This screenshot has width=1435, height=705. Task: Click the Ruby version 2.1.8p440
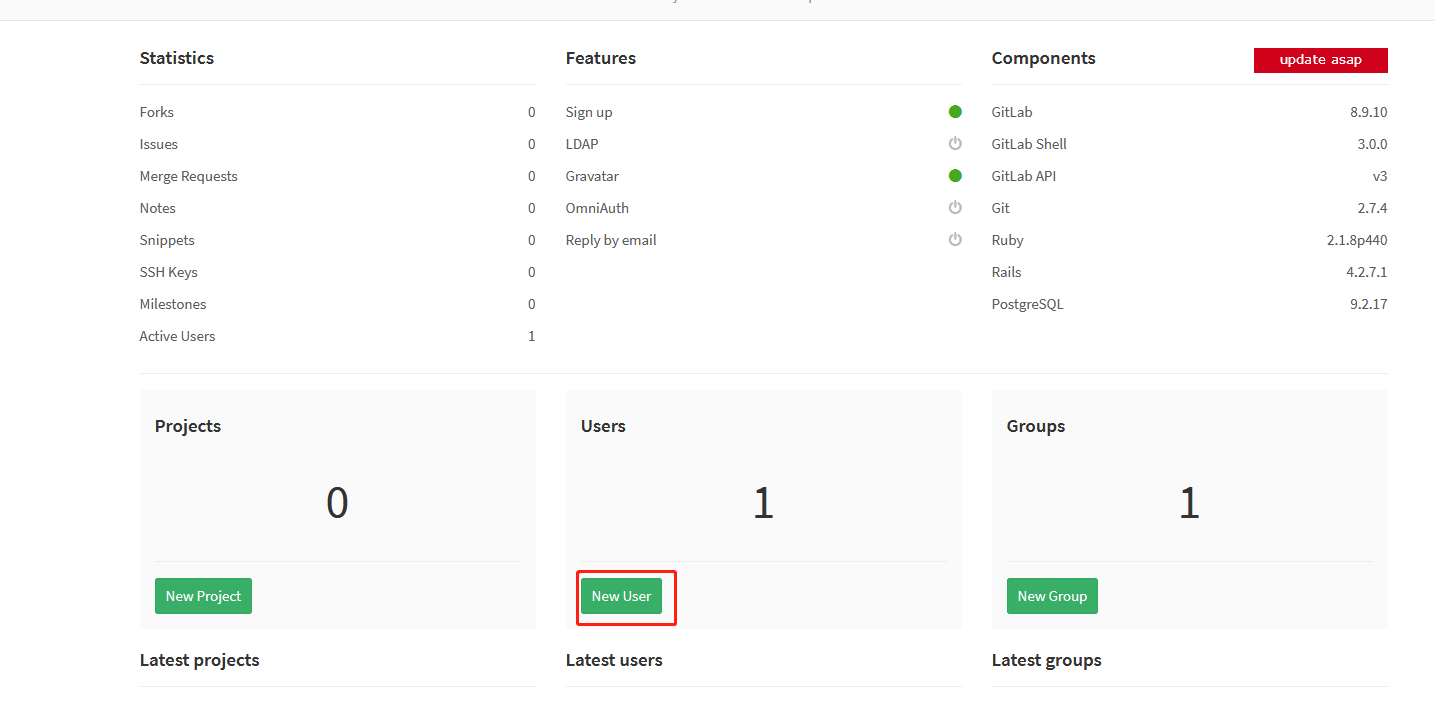(1357, 240)
